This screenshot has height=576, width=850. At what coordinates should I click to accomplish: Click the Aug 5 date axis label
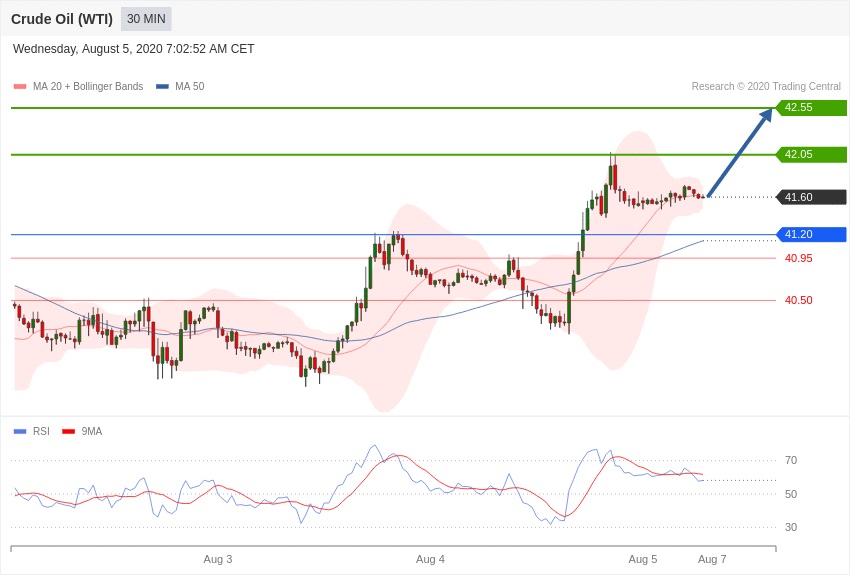[643, 559]
